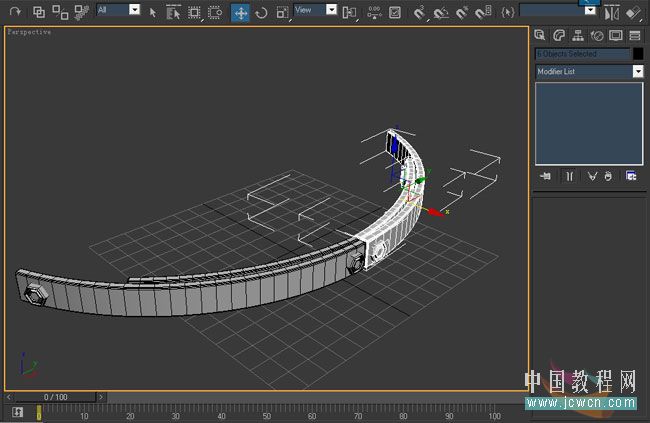The image size is (650, 423).
Task: Click the Align tool icon
Action: click(633, 13)
